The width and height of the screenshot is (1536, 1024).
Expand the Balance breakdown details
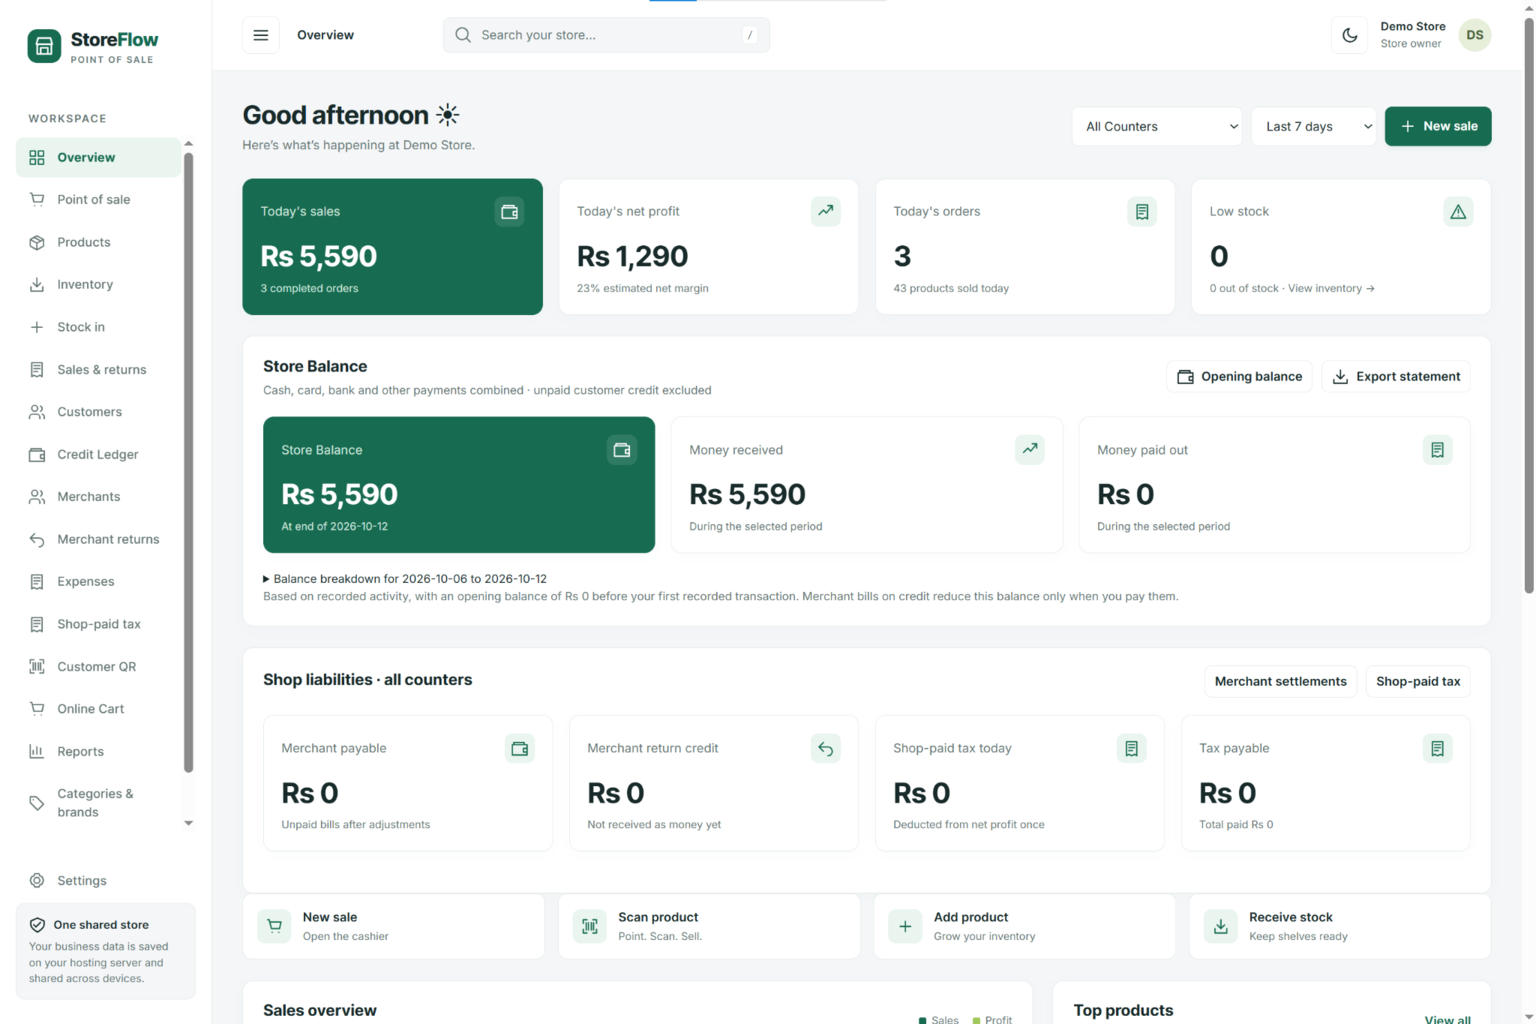click(x=405, y=579)
